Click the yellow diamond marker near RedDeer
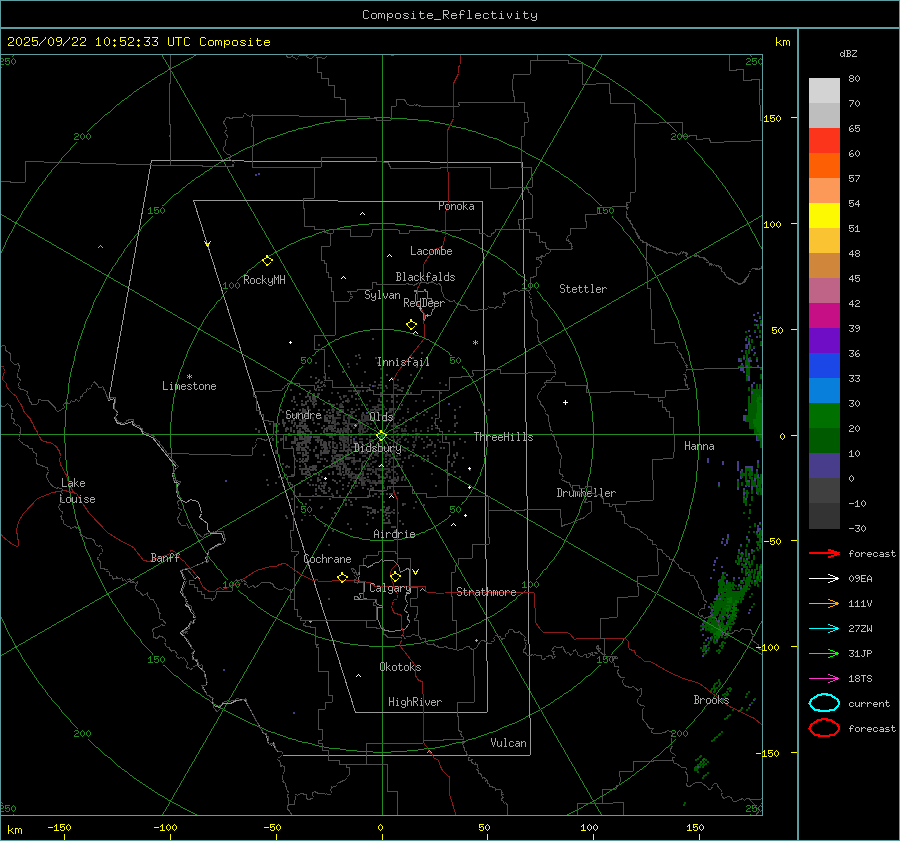 pyautogui.click(x=411, y=325)
